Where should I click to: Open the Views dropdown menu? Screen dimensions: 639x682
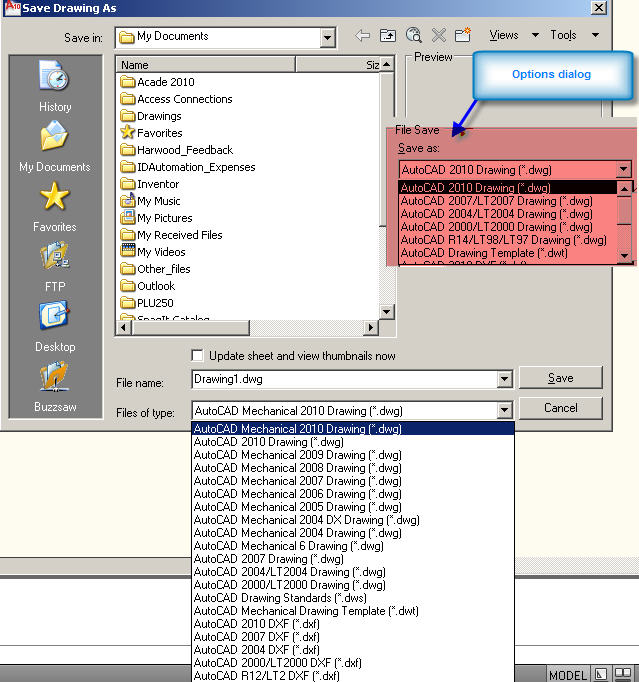pos(514,35)
